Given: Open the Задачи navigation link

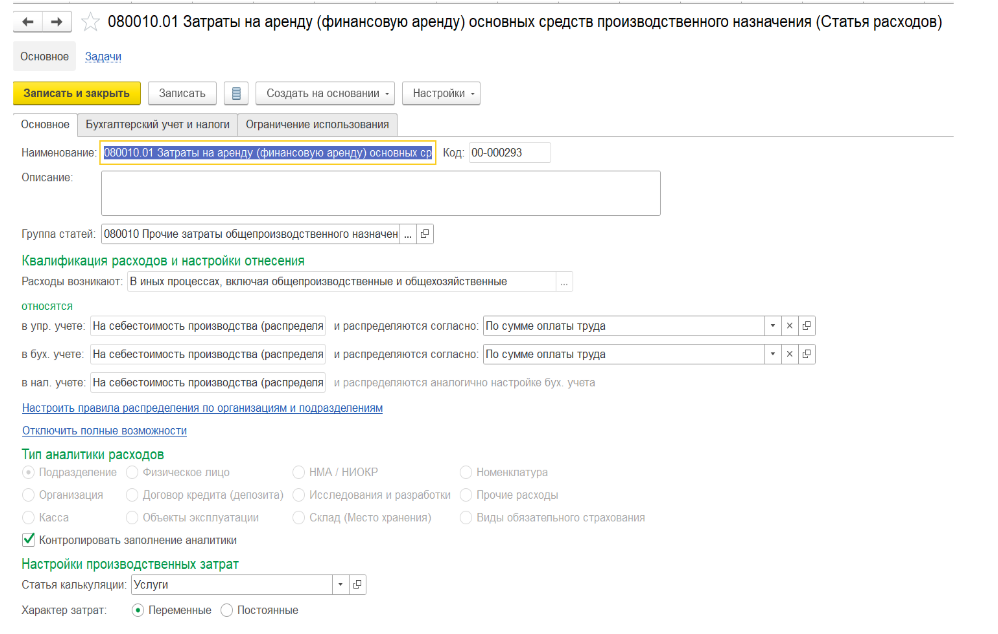Looking at the screenshot, I should tap(103, 57).
